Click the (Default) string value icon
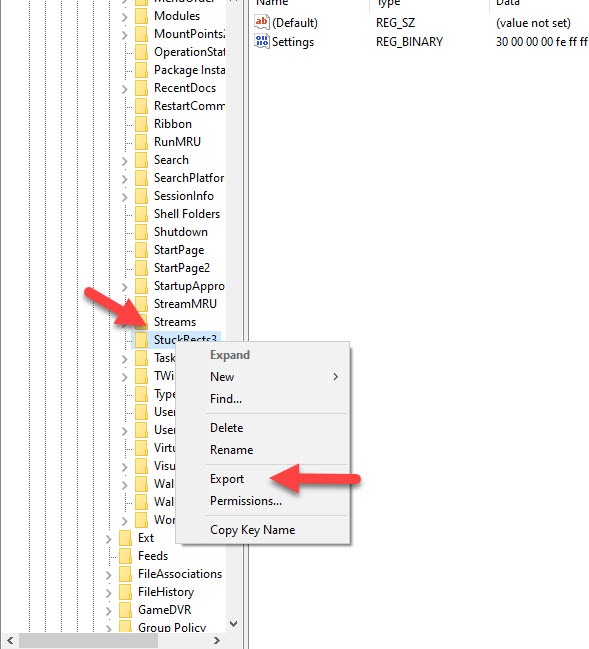The image size is (589, 649). (x=262, y=22)
